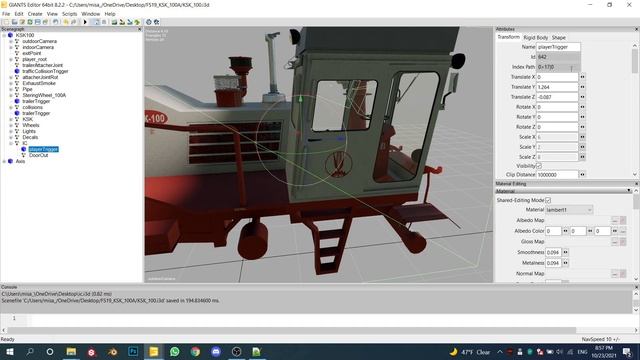Click the browse button for Normal Map

click(615, 273)
